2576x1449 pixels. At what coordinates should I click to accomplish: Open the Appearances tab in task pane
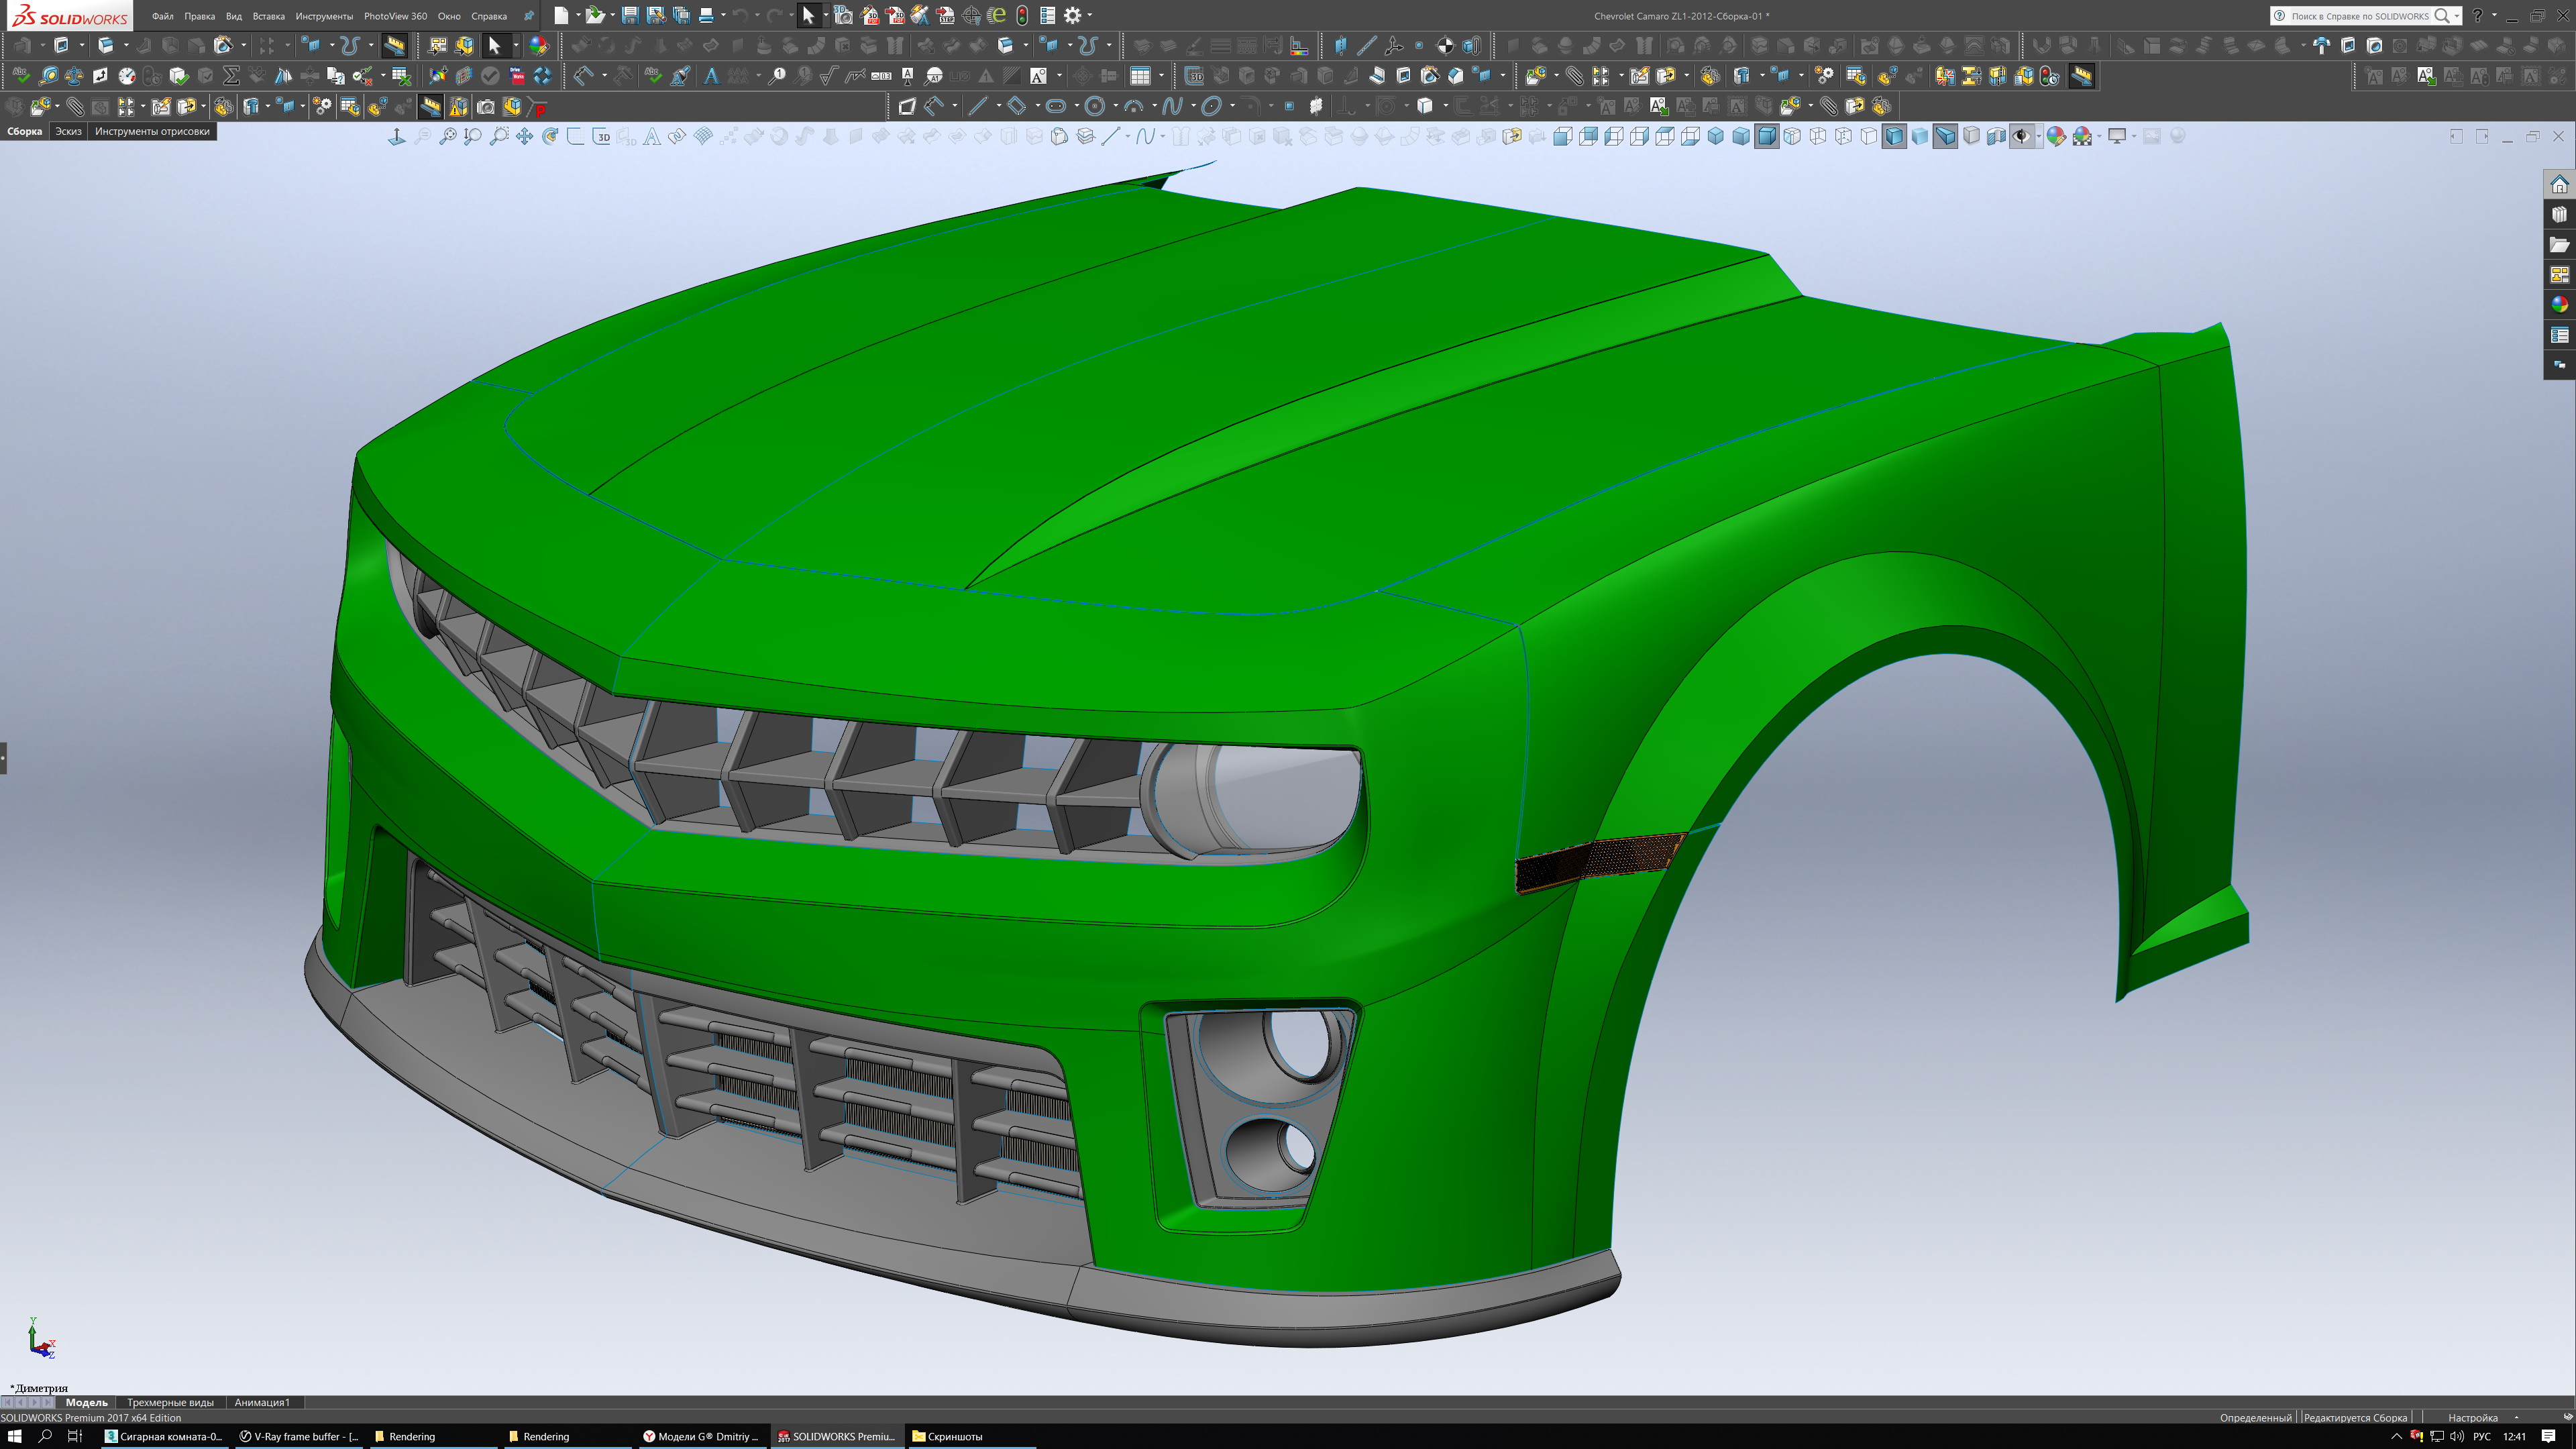point(2559,304)
